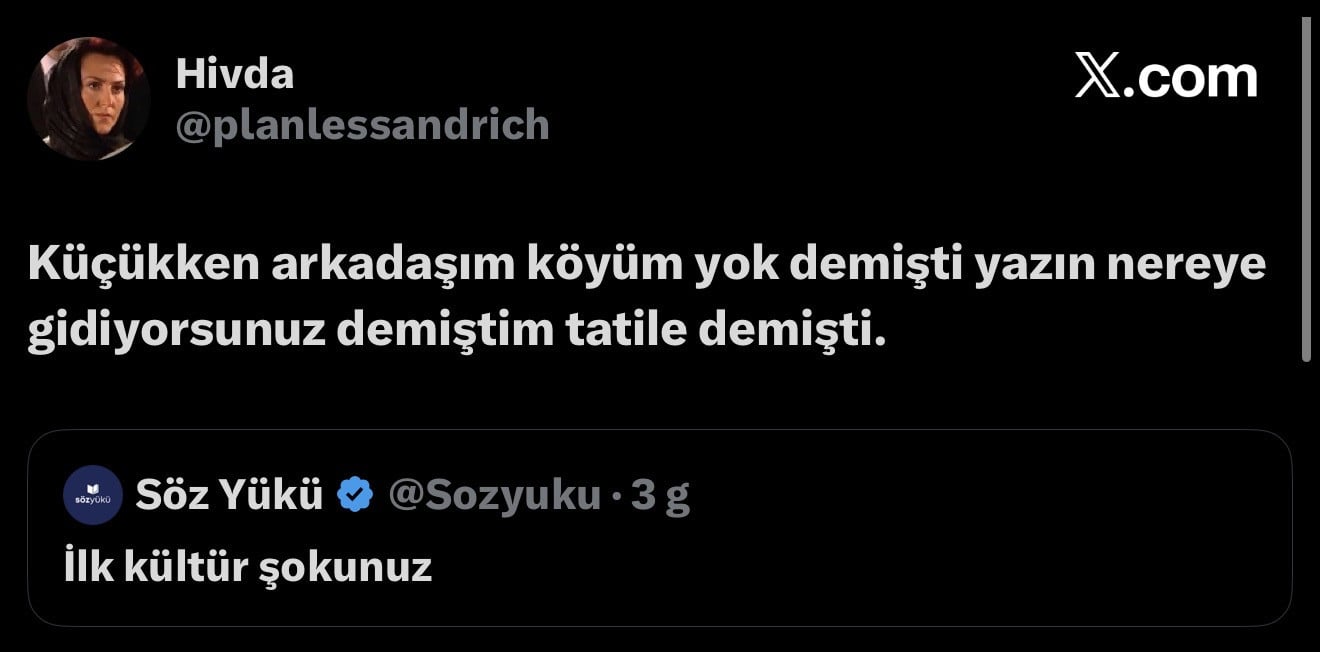1320x652 pixels.
Task: Click the X logo icon
Action: [x=1097, y=77]
